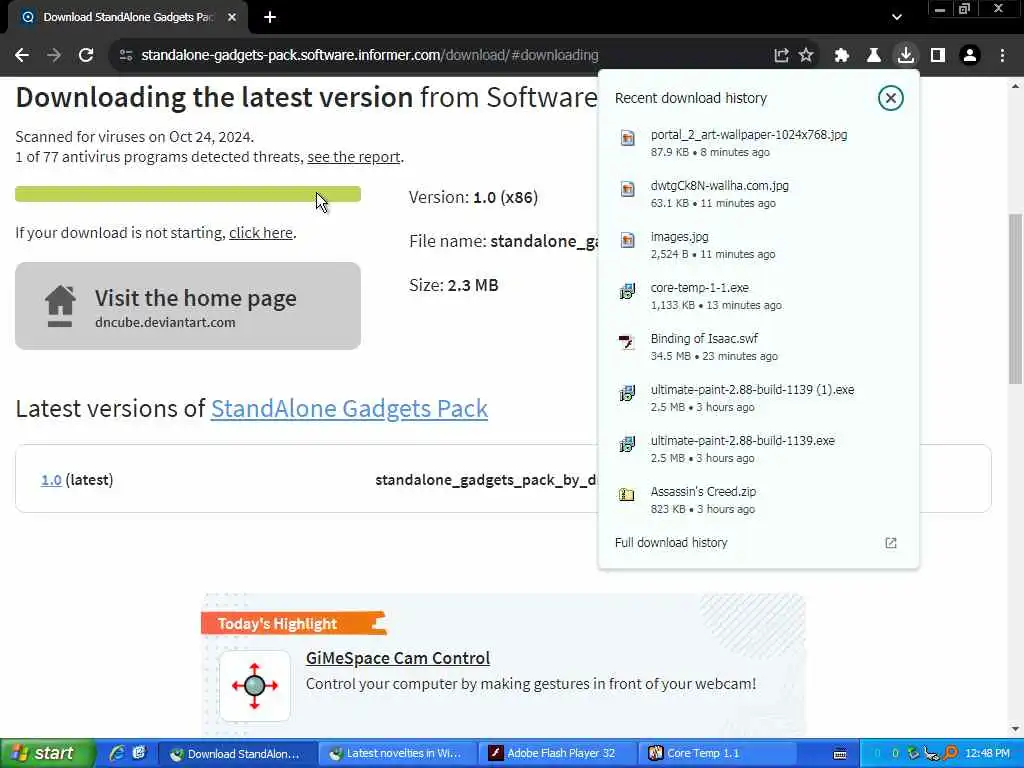Image resolution: width=1024 pixels, height=768 pixels.
Task: Click the 'click here' download link
Action: (x=261, y=232)
